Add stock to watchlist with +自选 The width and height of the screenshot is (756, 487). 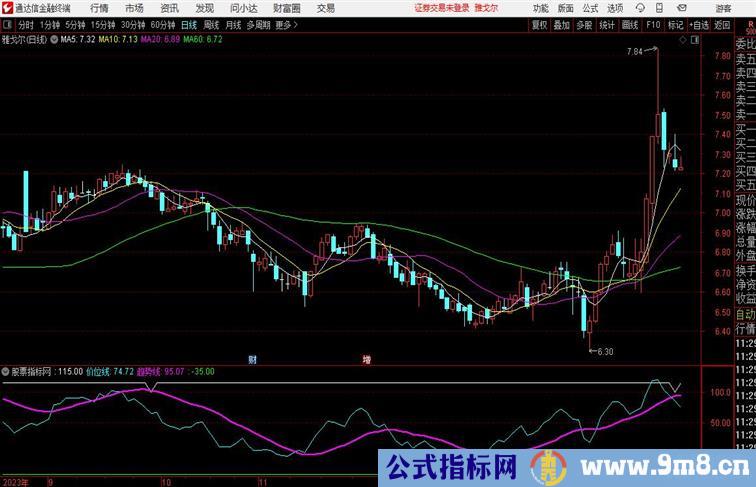[698, 25]
